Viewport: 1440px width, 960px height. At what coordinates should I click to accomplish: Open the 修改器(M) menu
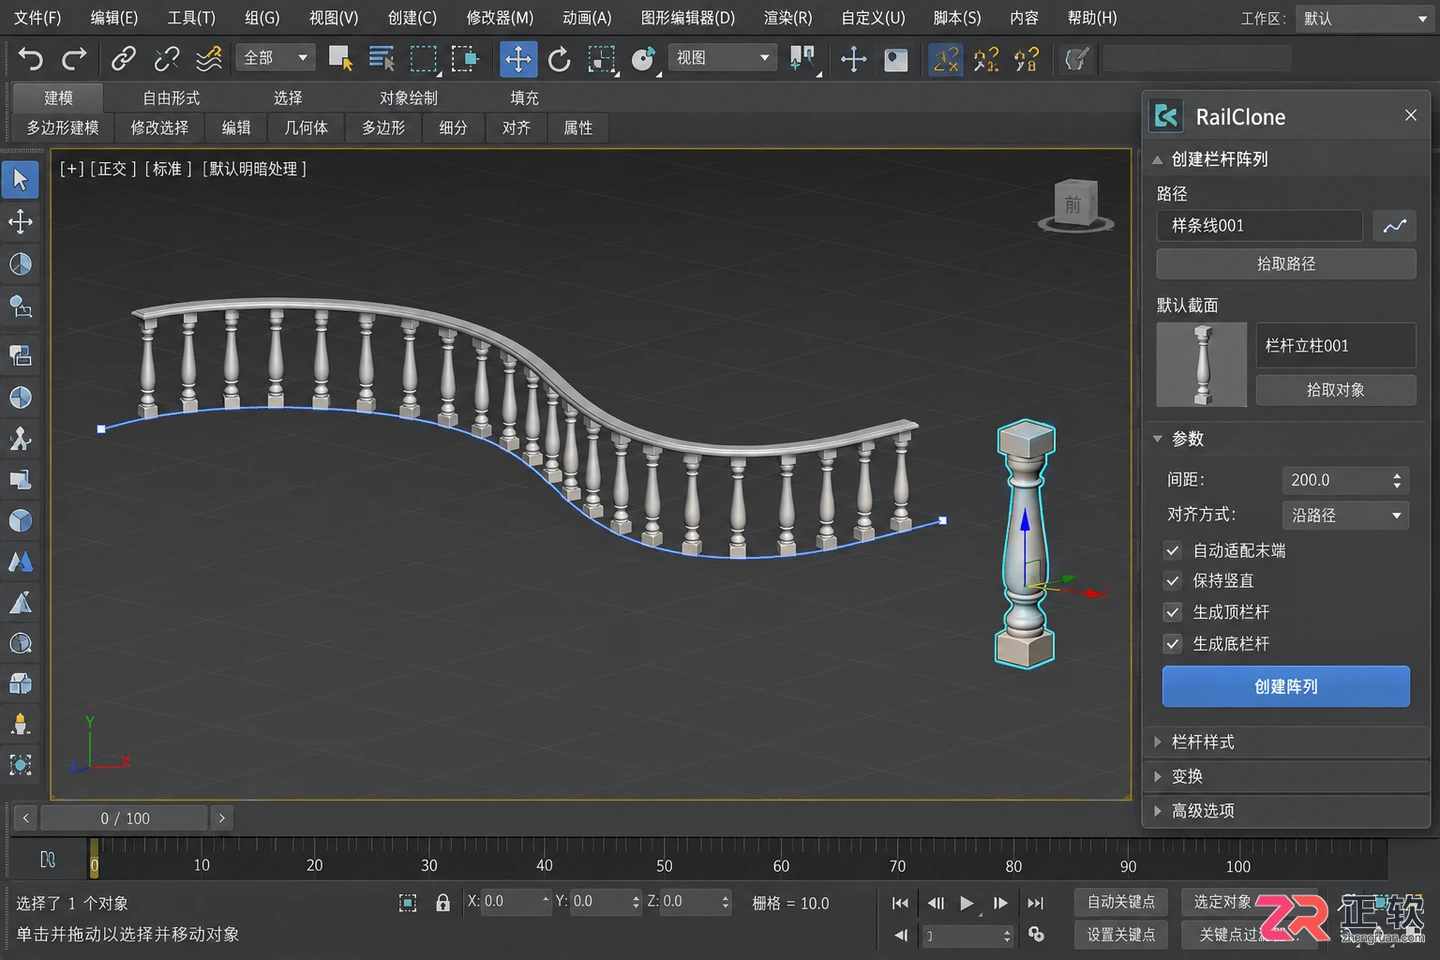500,18
